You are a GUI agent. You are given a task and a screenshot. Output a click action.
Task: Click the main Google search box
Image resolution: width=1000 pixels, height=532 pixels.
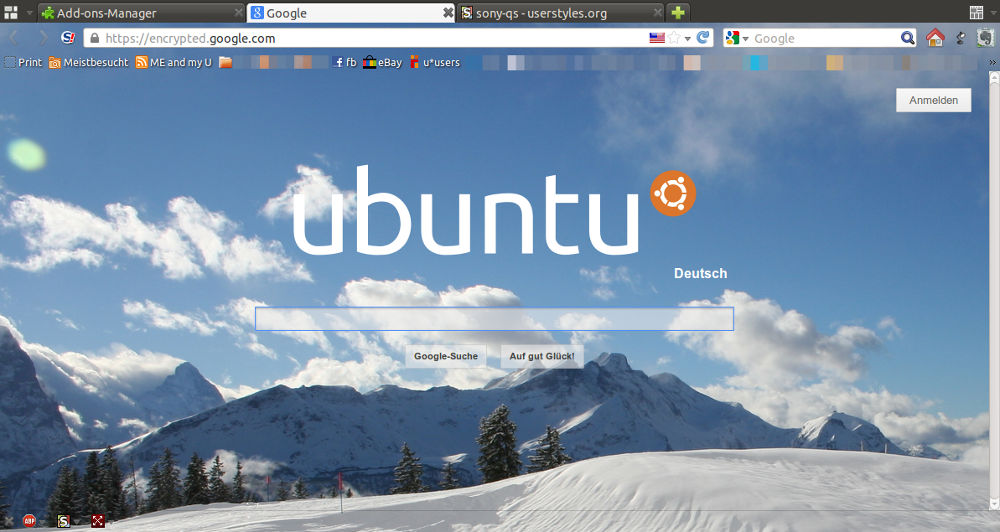(x=494, y=319)
